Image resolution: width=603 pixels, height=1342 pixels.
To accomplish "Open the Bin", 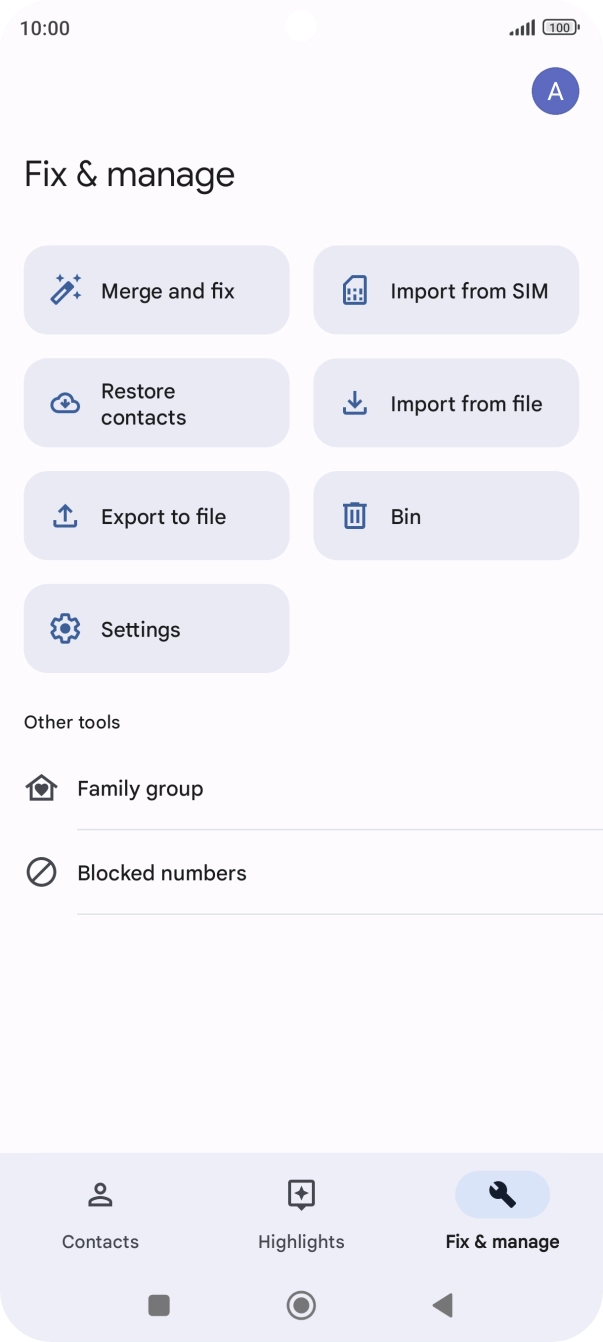I will coord(446,516).
